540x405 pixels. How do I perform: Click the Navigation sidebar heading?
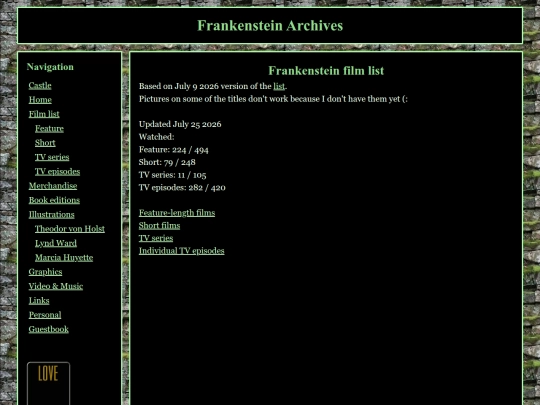point(50,67)
